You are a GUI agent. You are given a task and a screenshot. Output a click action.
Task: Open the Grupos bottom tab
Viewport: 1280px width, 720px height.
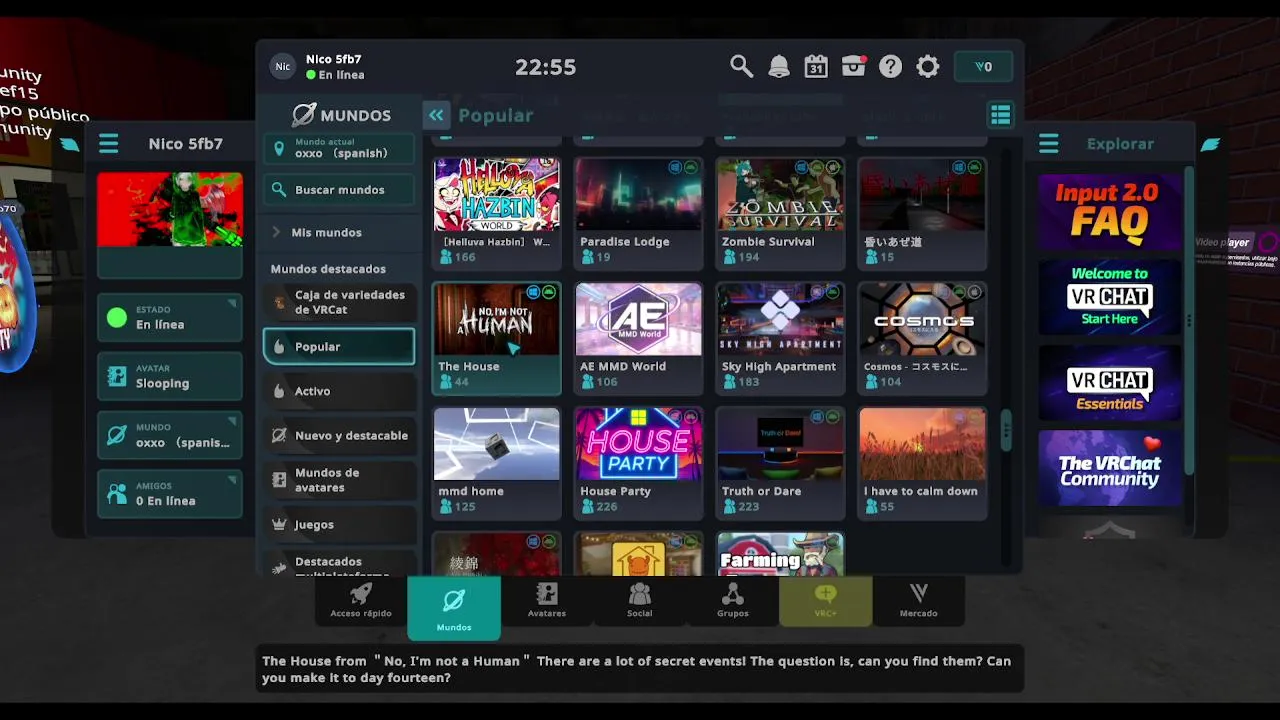click(733, 601)
